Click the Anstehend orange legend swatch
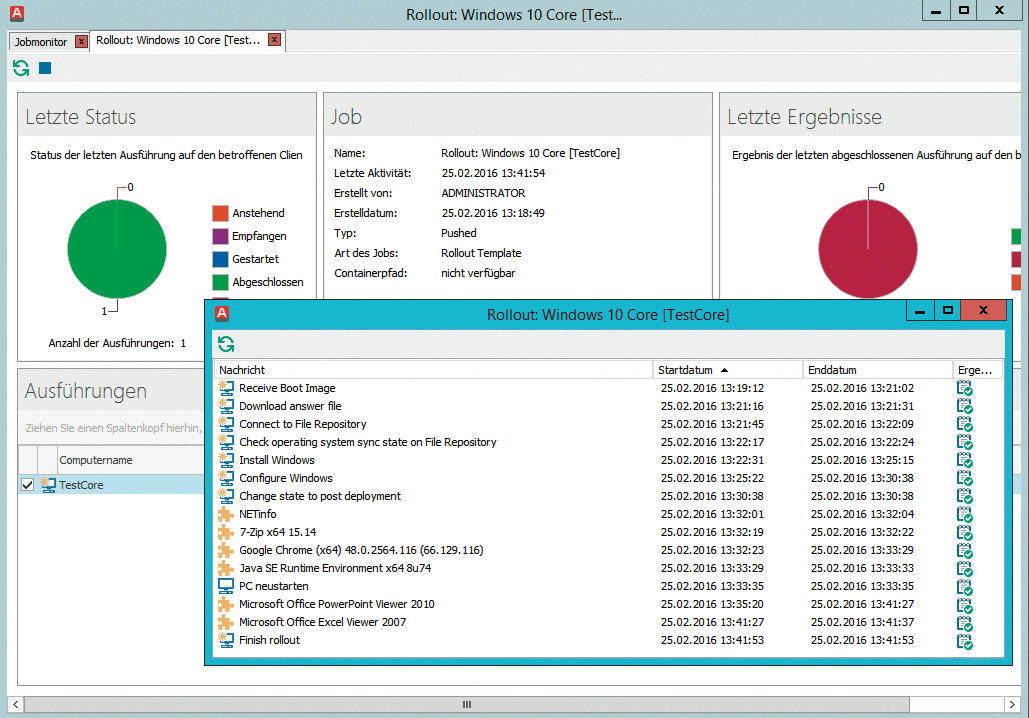Screen dimensions: 1029x718 220,213
